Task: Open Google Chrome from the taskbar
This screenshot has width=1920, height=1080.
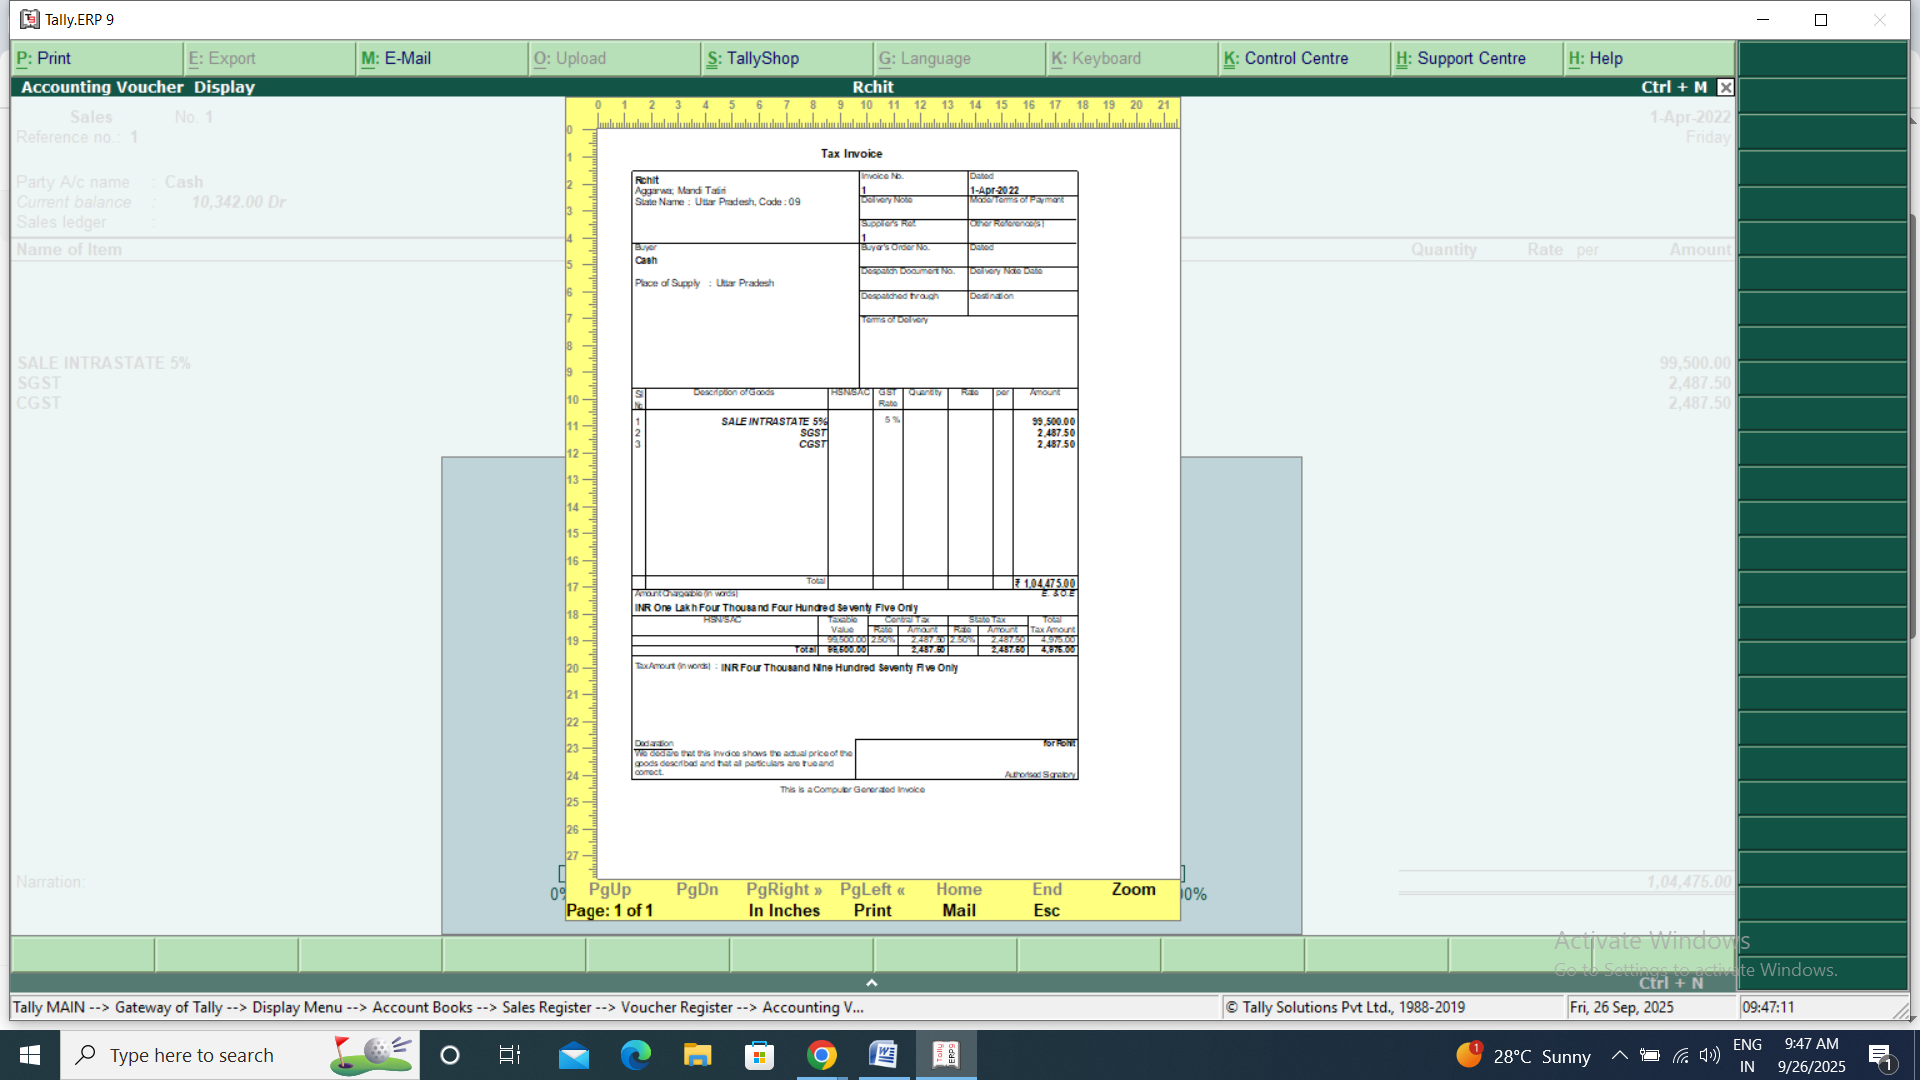Action: click(x=821, y=1055)
